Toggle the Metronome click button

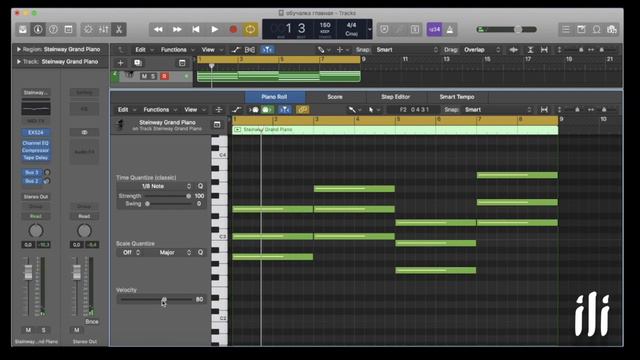point(450,29)
